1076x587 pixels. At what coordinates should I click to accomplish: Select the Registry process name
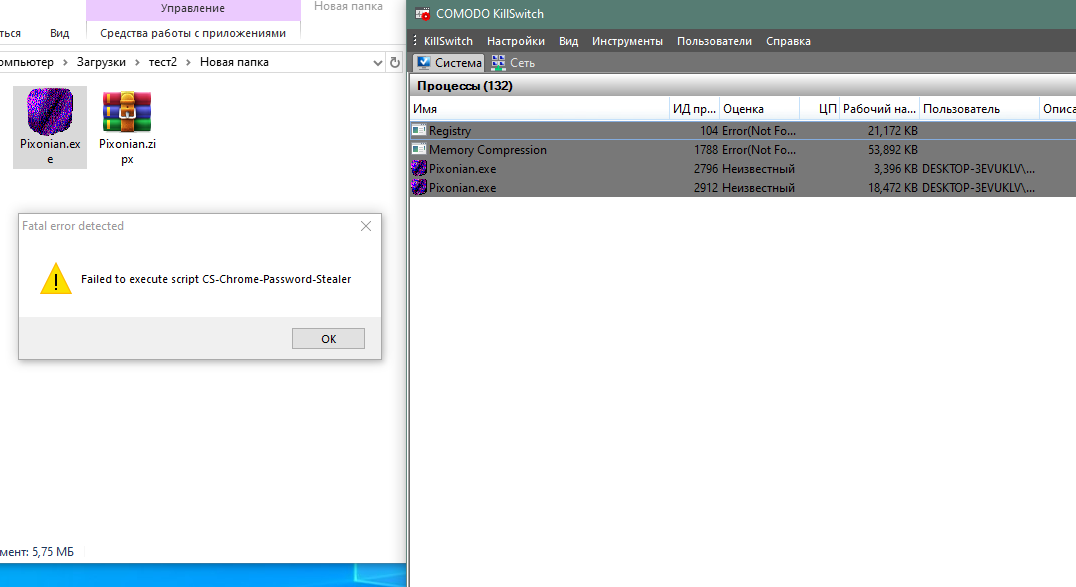click(x=449, y=130)
